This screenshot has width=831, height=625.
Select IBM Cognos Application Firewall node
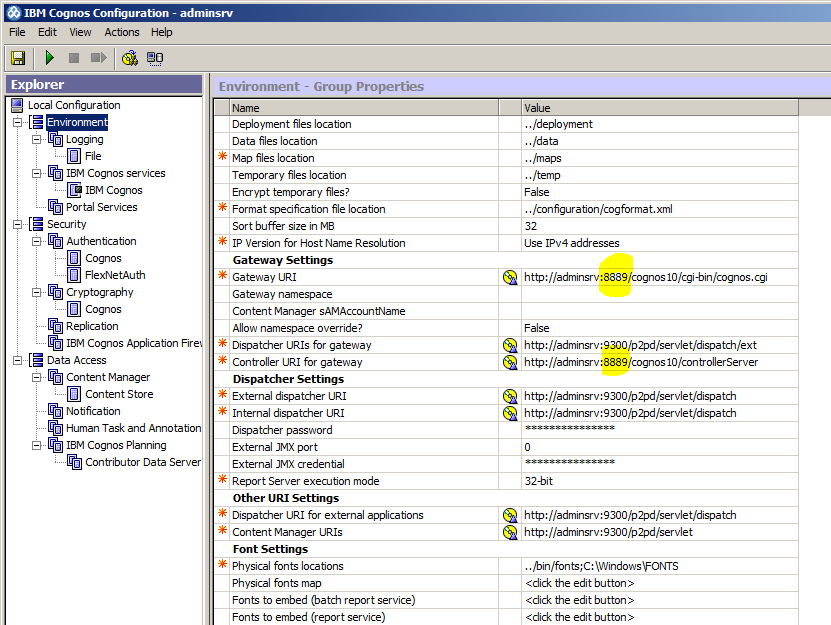(x=134, y=343)
